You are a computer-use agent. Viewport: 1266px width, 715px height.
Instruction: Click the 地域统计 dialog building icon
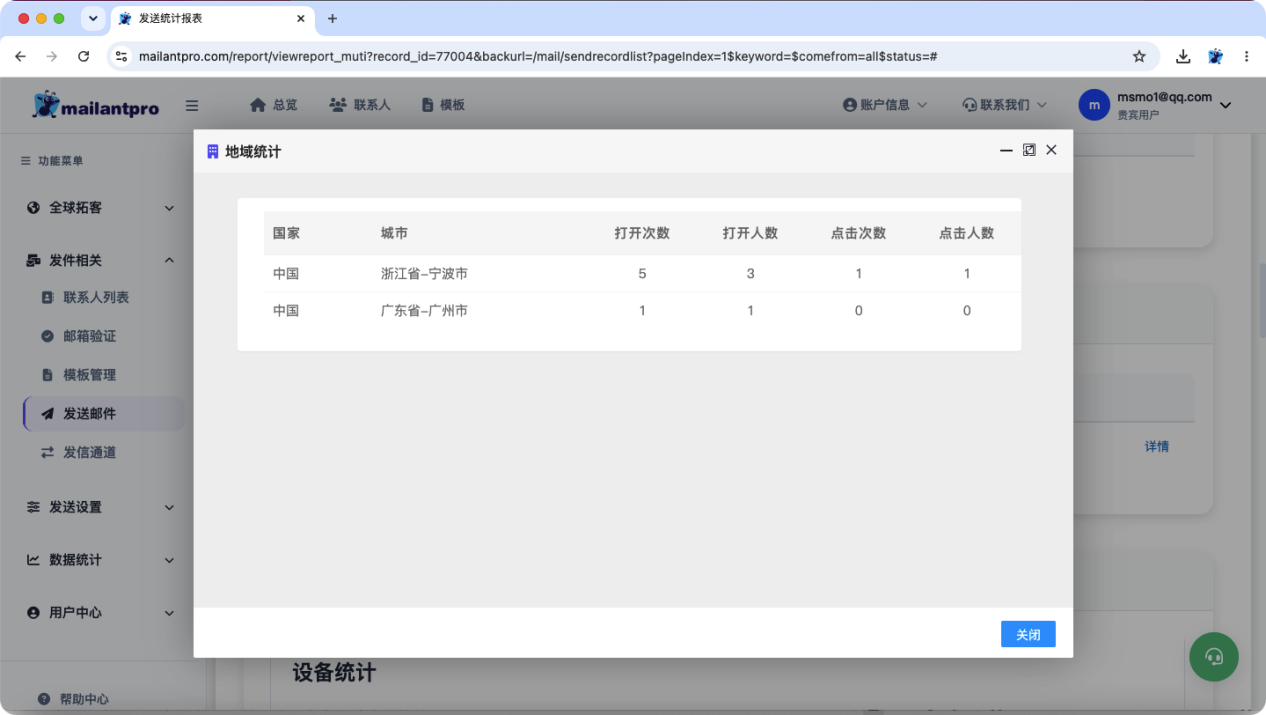tap(212, 151)
